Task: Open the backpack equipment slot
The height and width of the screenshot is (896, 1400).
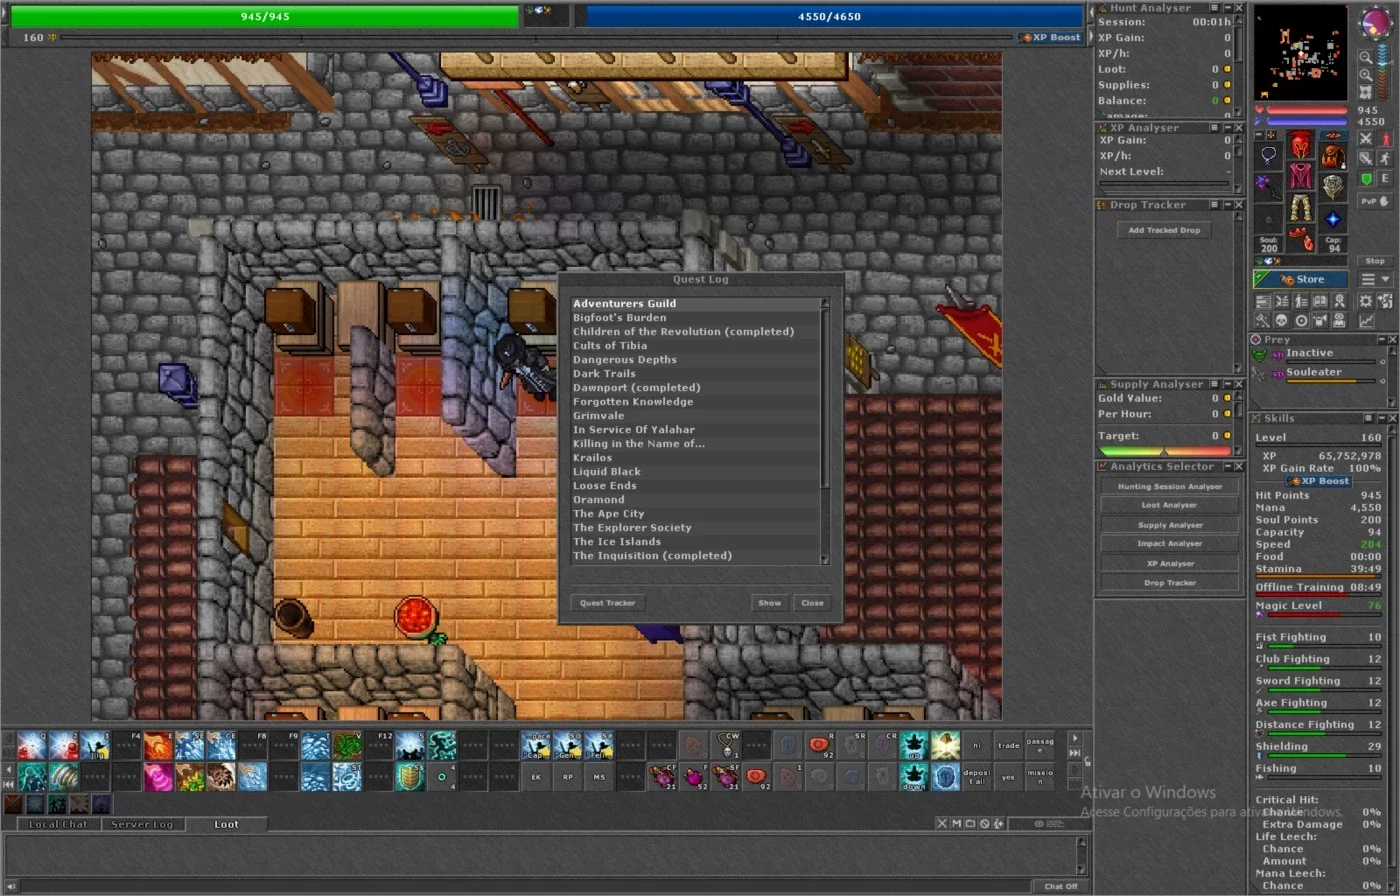Action: [x=1333, y=157]
